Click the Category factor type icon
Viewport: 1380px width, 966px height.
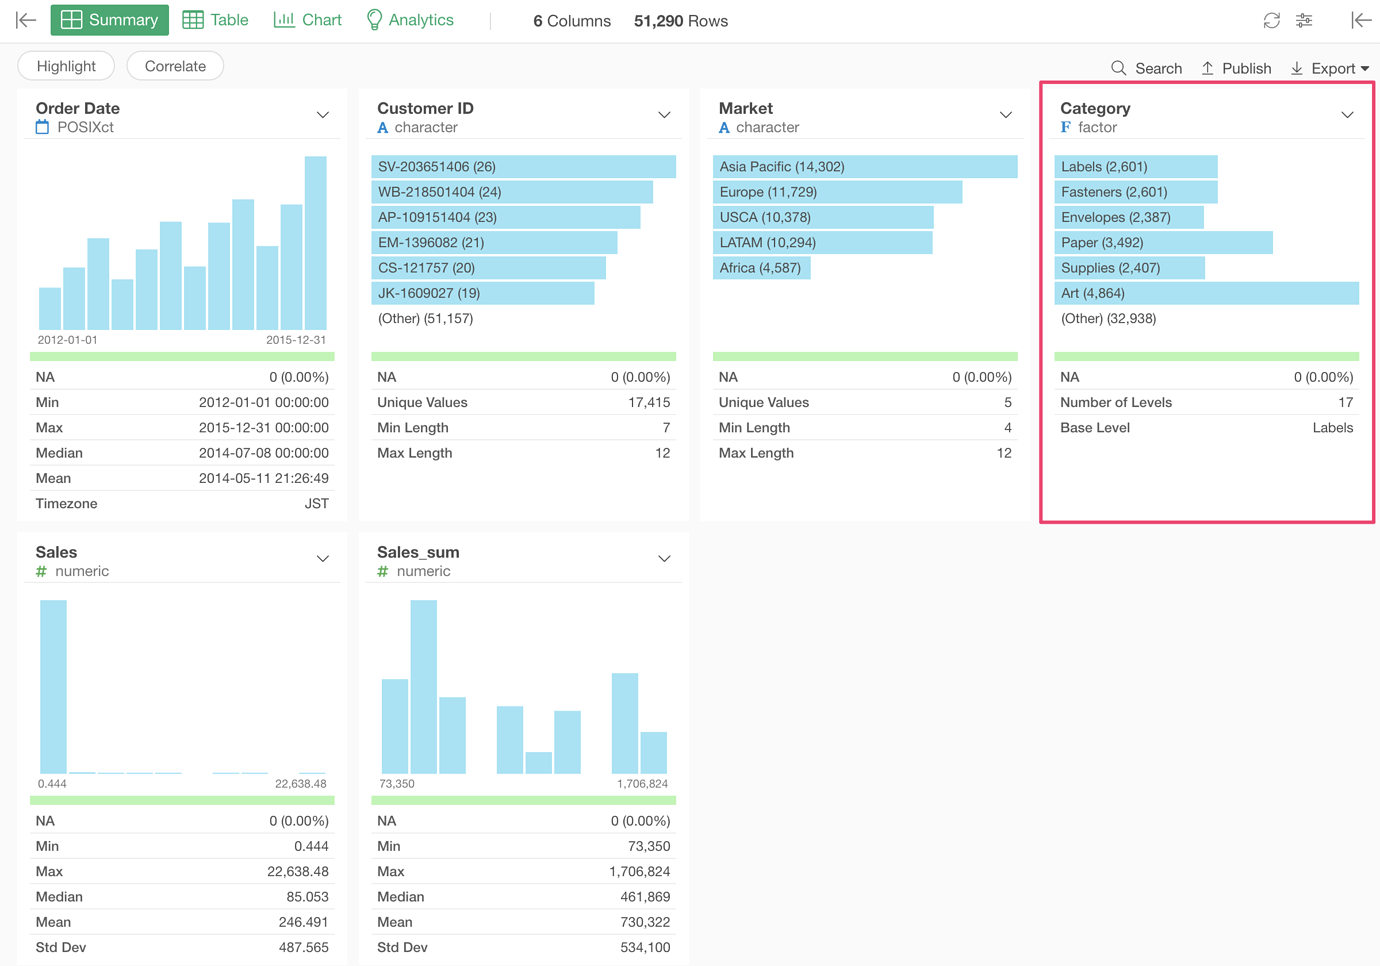1066,127
